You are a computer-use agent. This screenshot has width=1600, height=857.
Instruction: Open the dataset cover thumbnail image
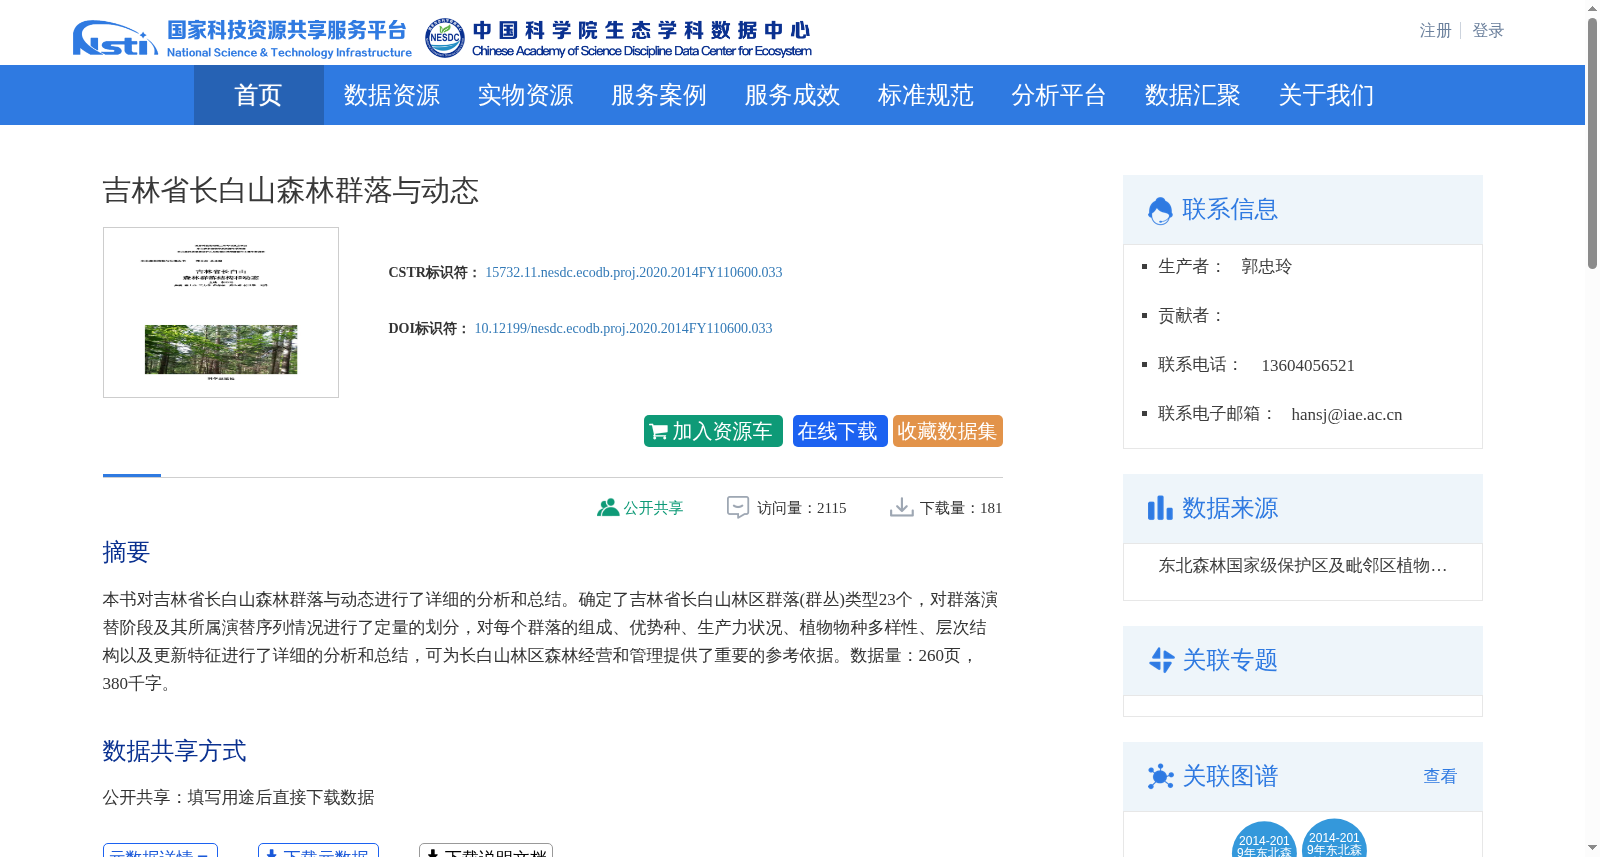(x=221, y=312)
